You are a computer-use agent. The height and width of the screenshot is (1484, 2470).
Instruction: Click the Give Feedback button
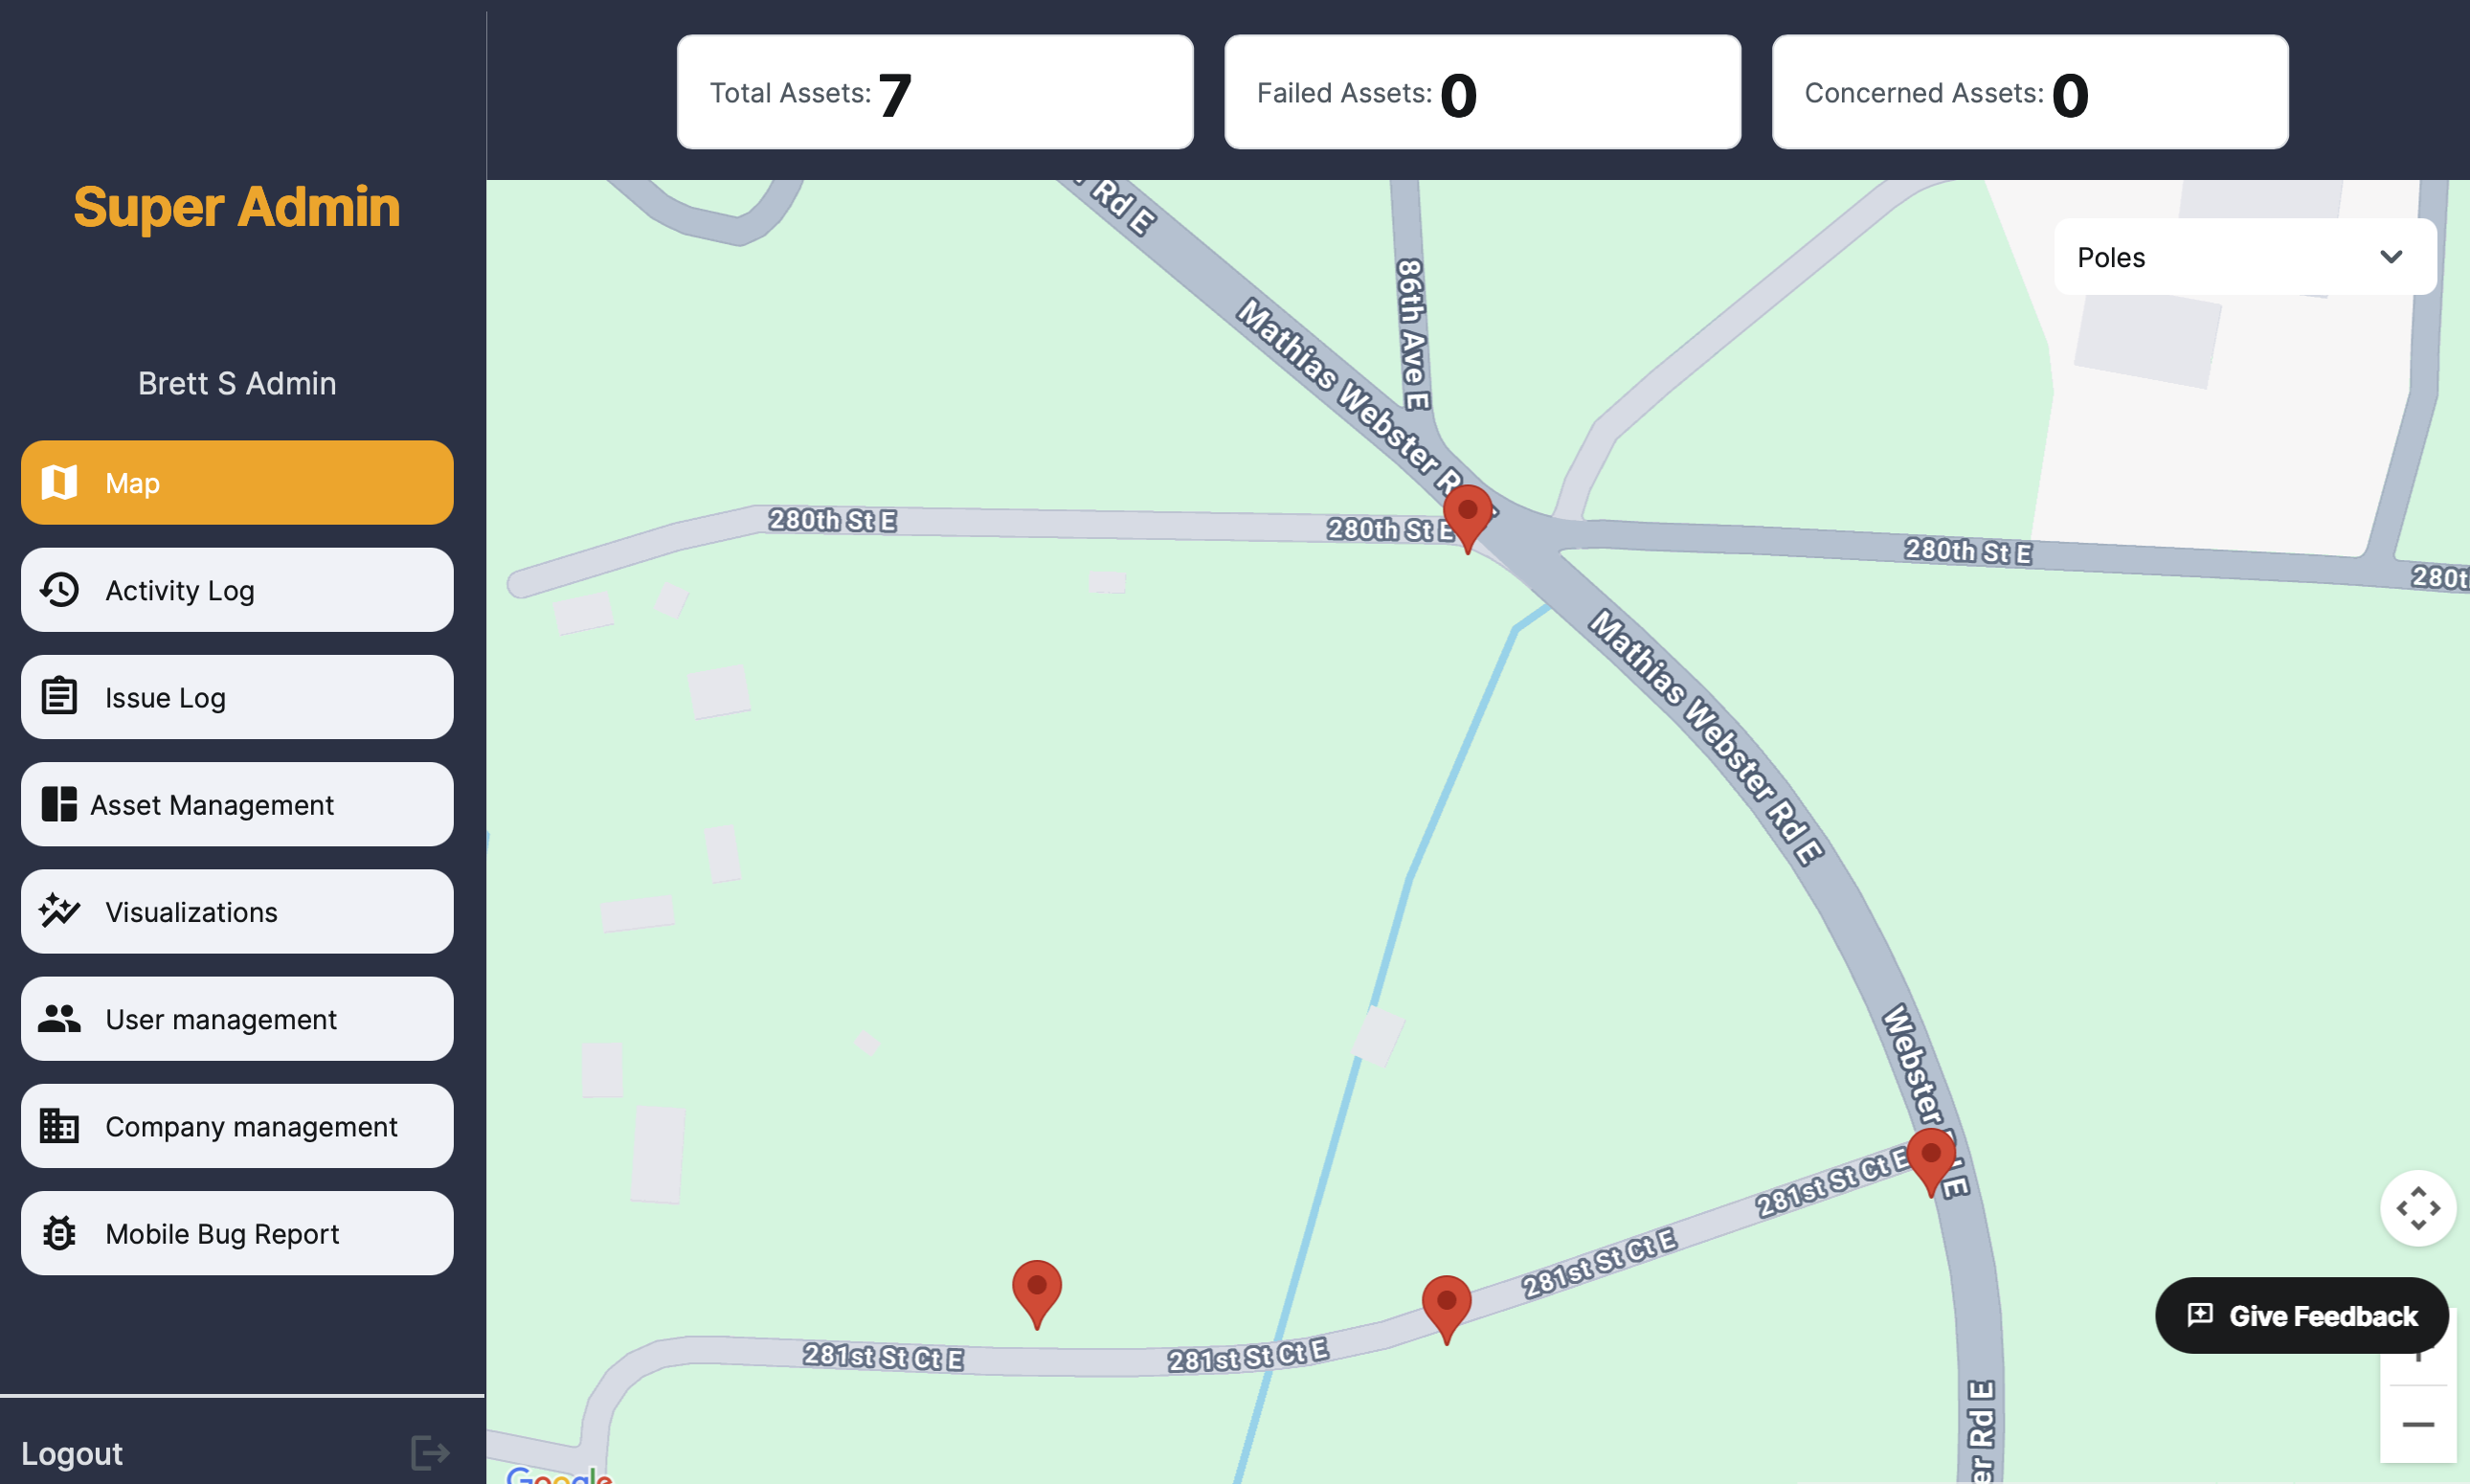coord(2301,1315)
